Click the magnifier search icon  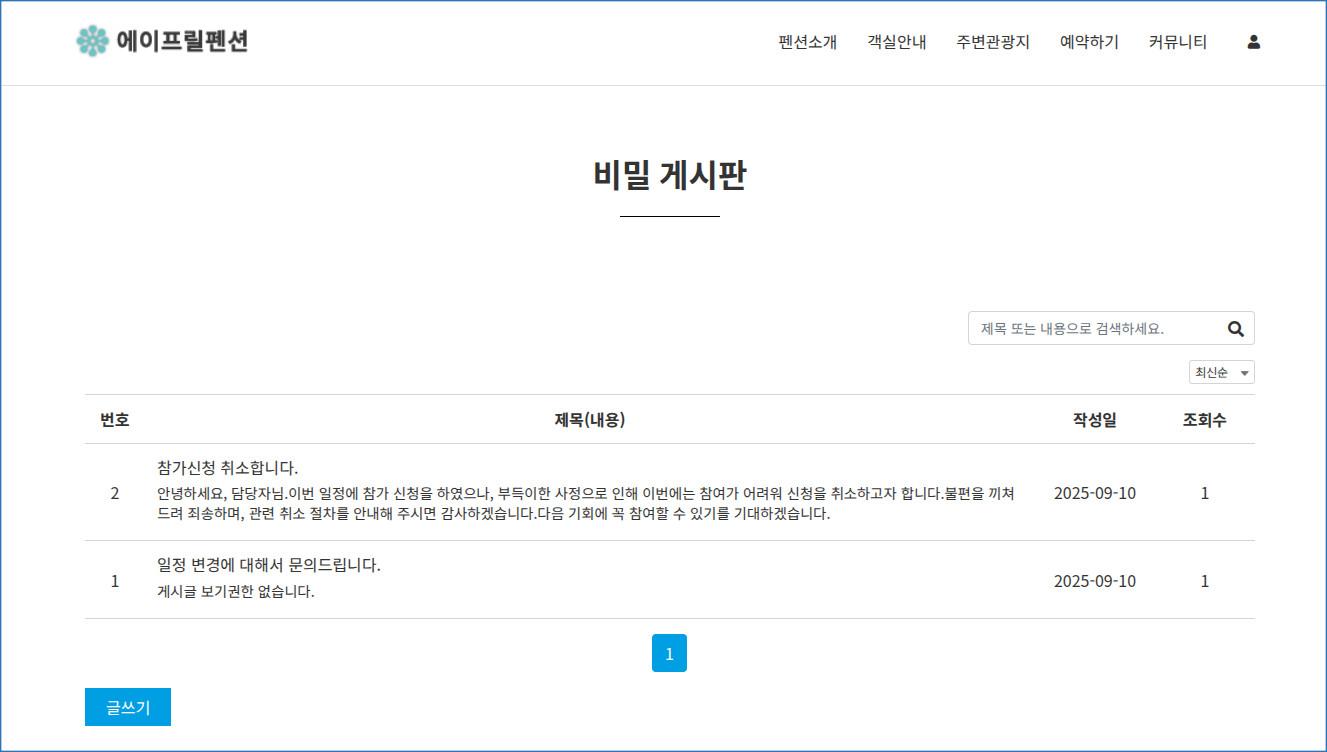coord(1235,328)
